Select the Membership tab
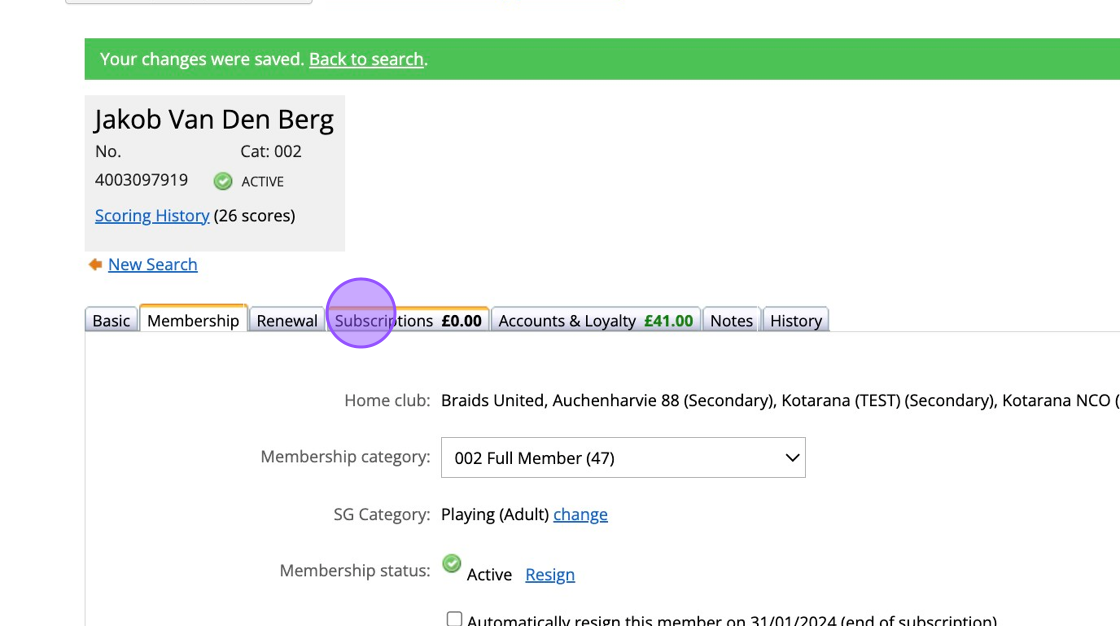This screenshot has width=1120, height=626. tap(193, 321)
